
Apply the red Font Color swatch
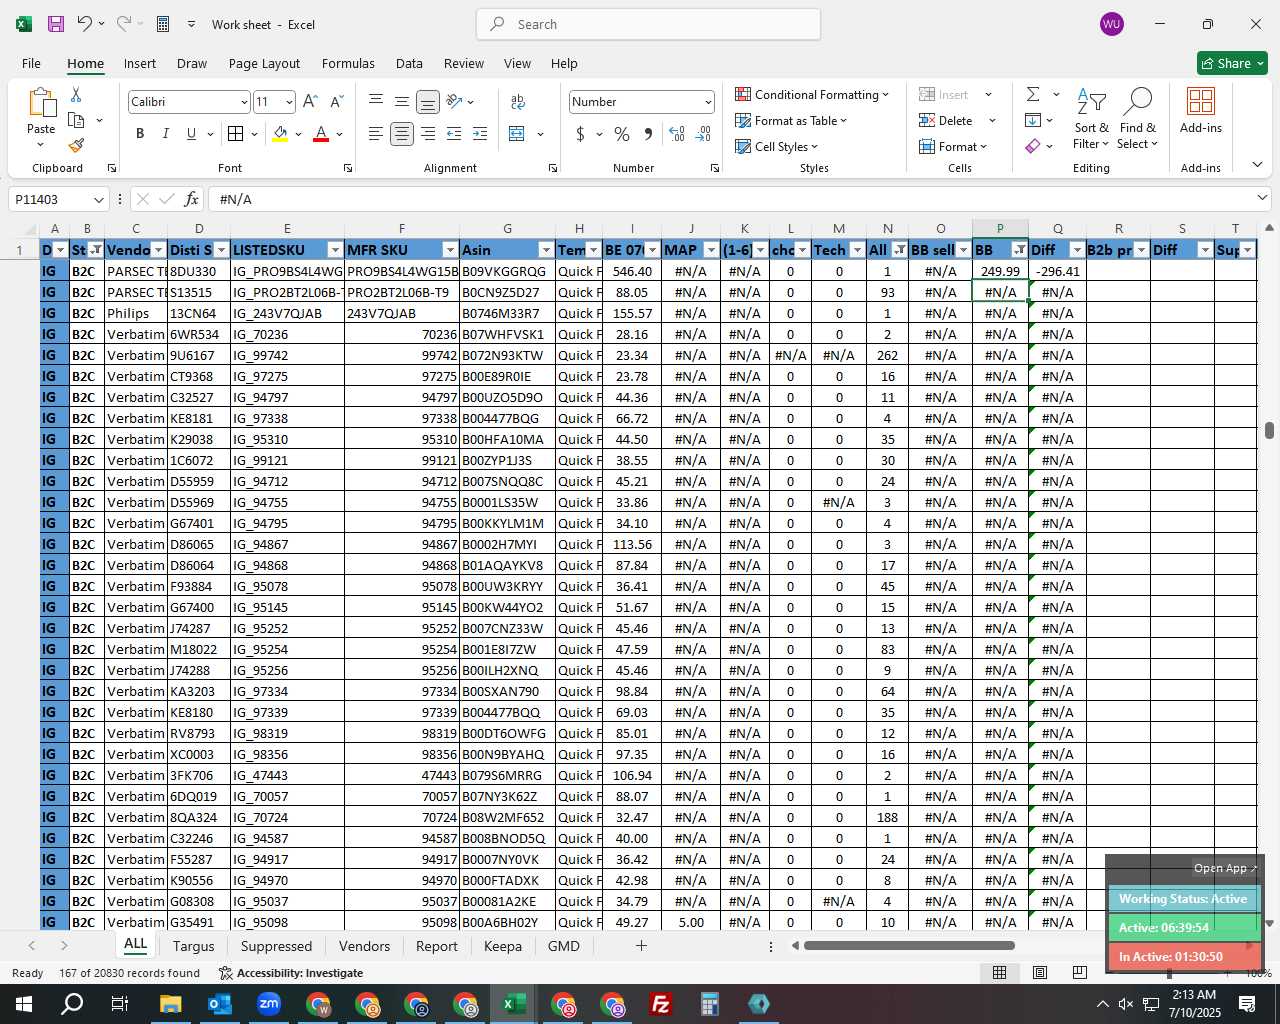pyautogui.click(x=321, y=134)
